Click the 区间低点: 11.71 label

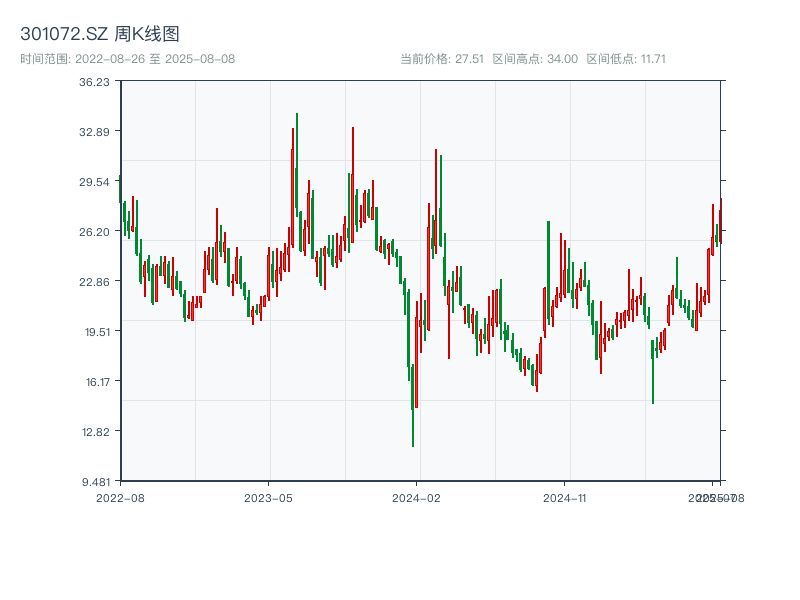[x=626, y=59]
